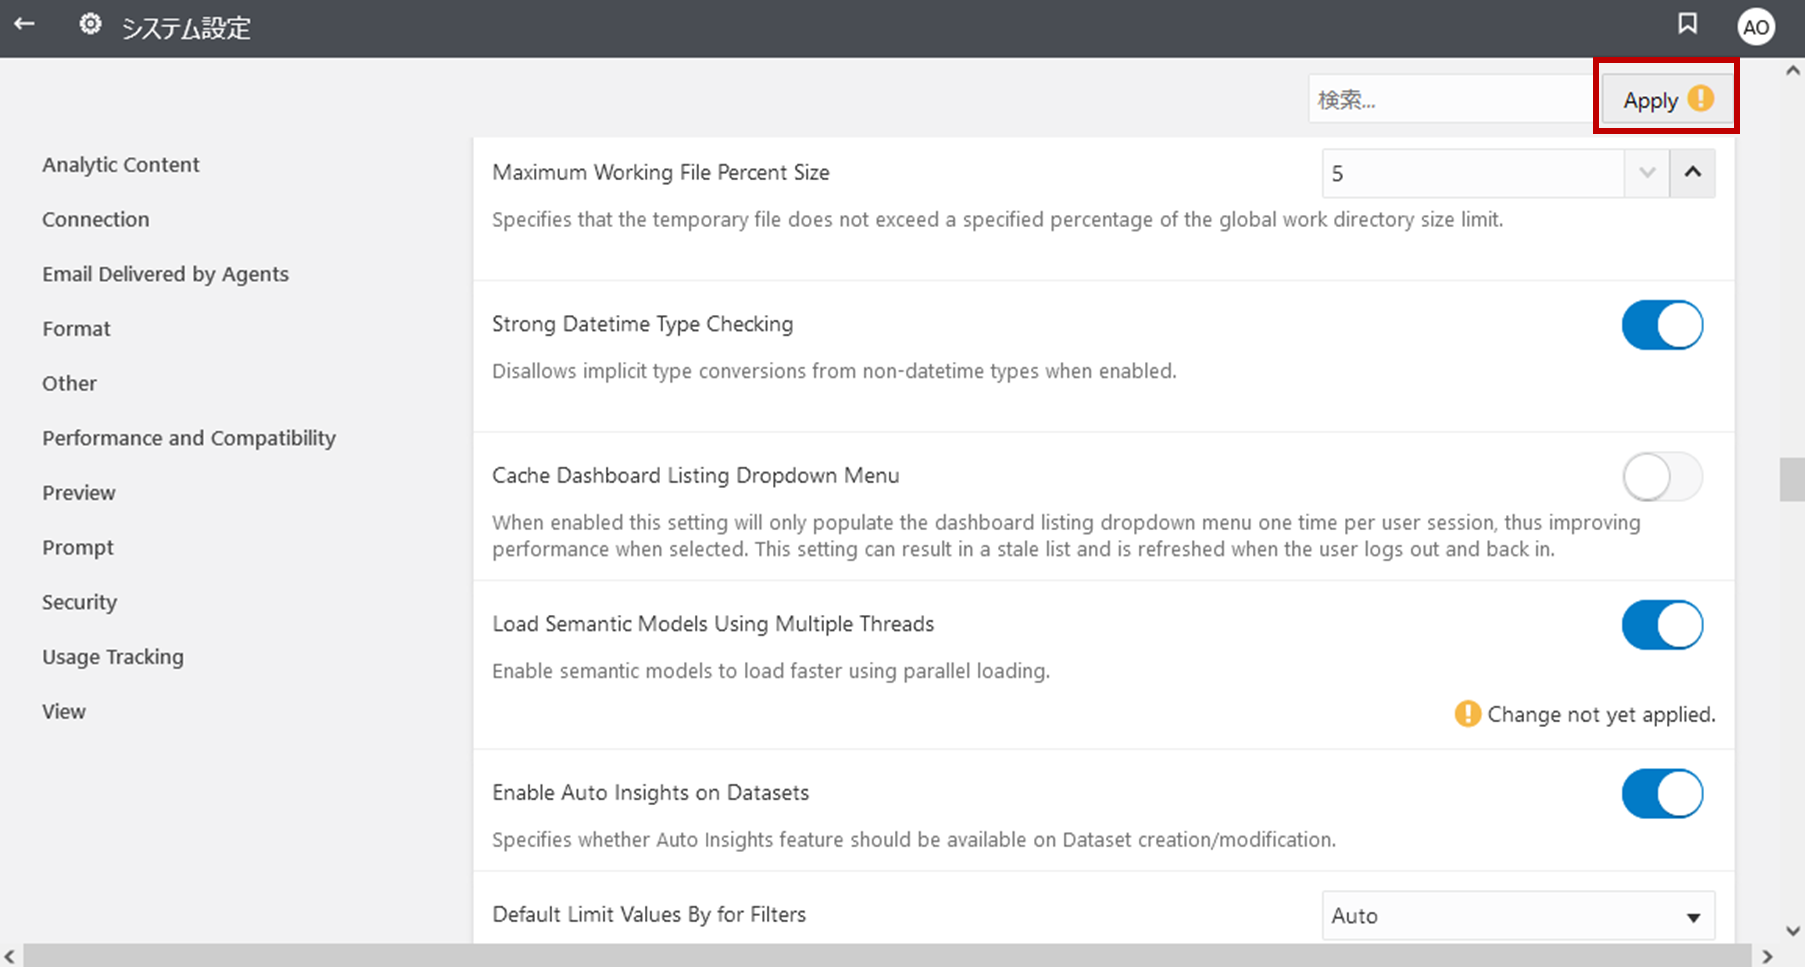Enable Cache Dashboard Listing Dropdown Menu

tap(1662, 477)
